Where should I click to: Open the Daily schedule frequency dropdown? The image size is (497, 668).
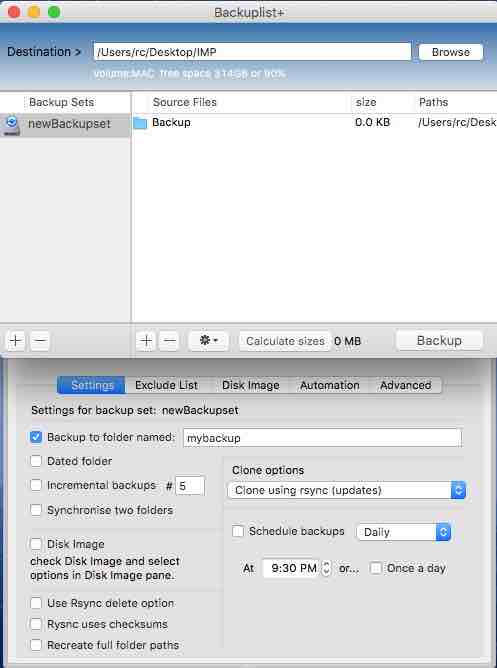click(x=403, y=532)
